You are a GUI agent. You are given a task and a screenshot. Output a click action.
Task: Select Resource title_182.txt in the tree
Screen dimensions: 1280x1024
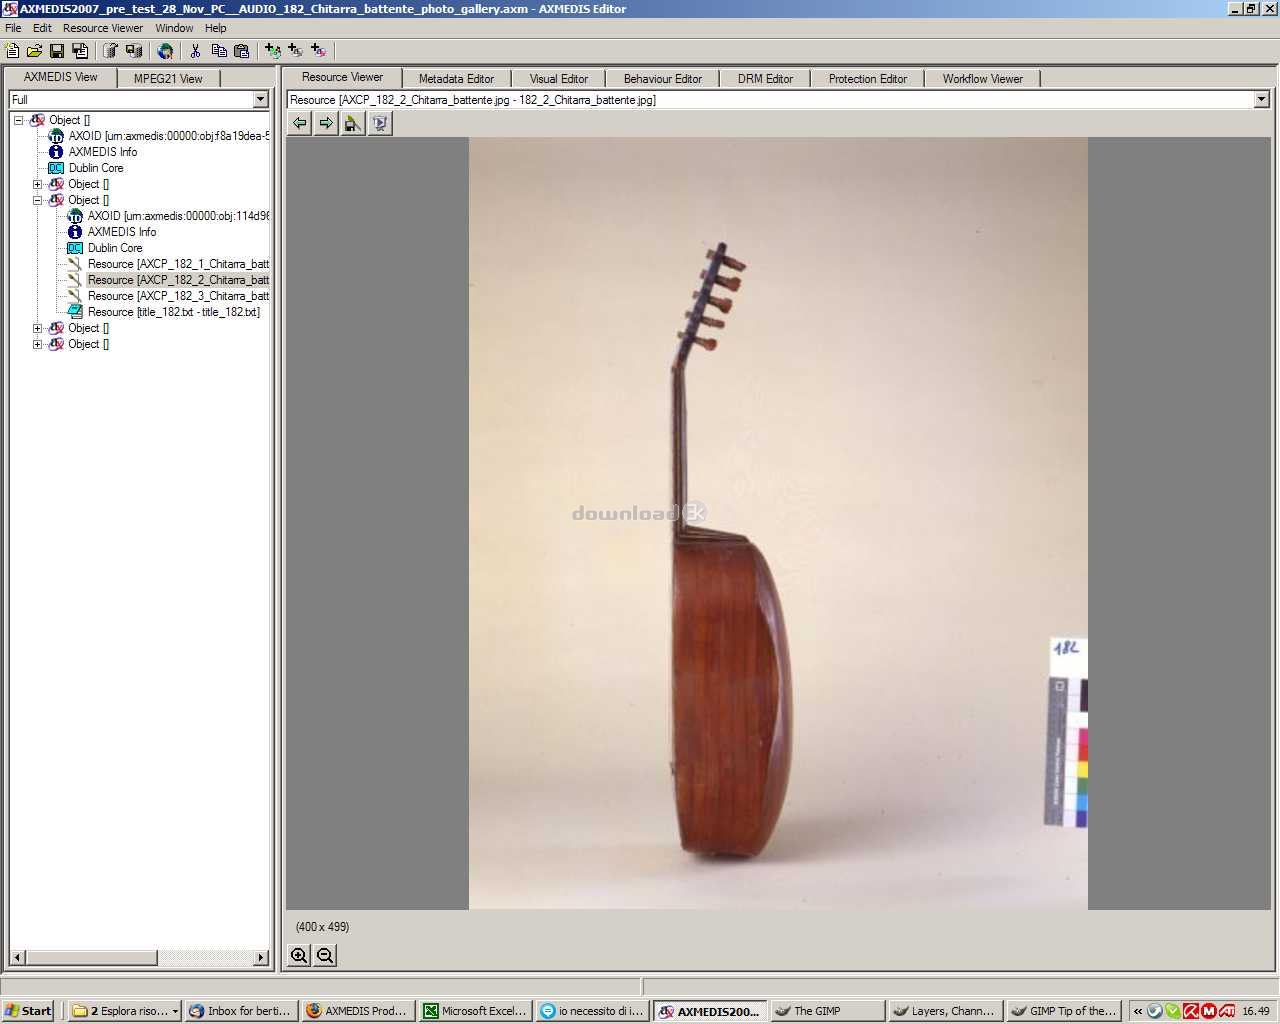pyautogui.click(x=173, y=312)
